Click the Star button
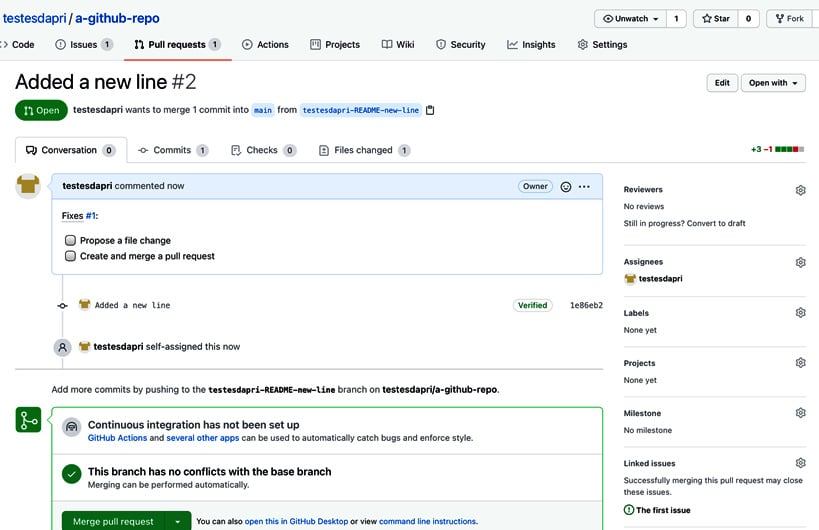Screen dimensions: 819x530 click(716, 19)
